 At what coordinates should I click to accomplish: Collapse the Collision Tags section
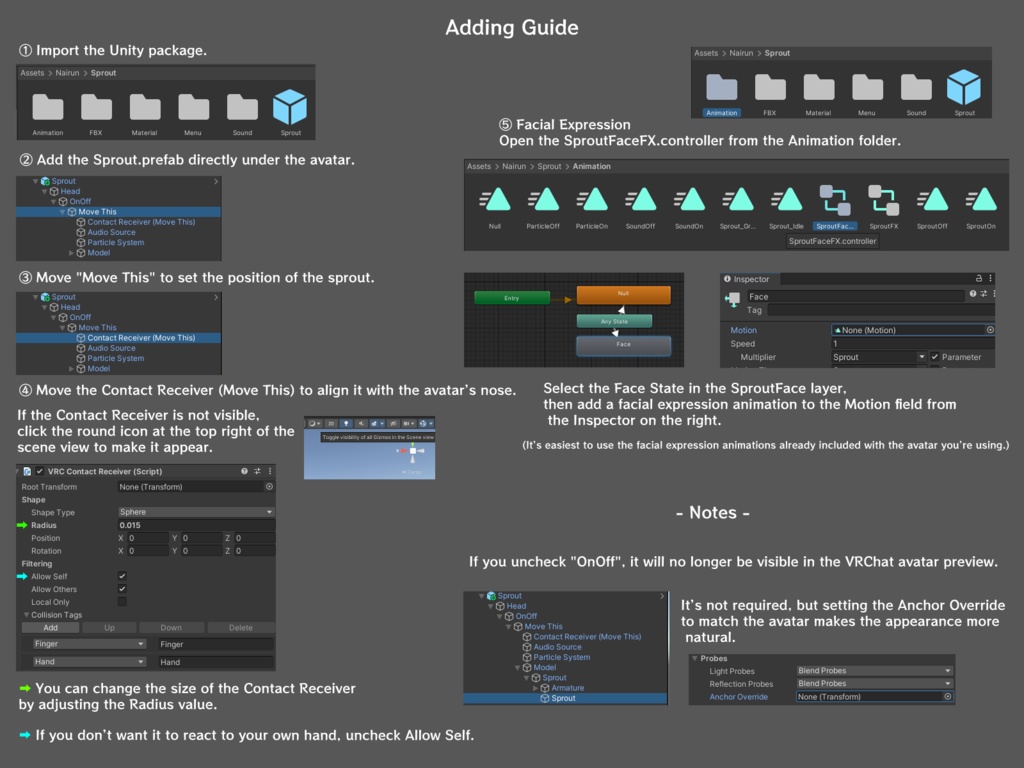point(27,615)
